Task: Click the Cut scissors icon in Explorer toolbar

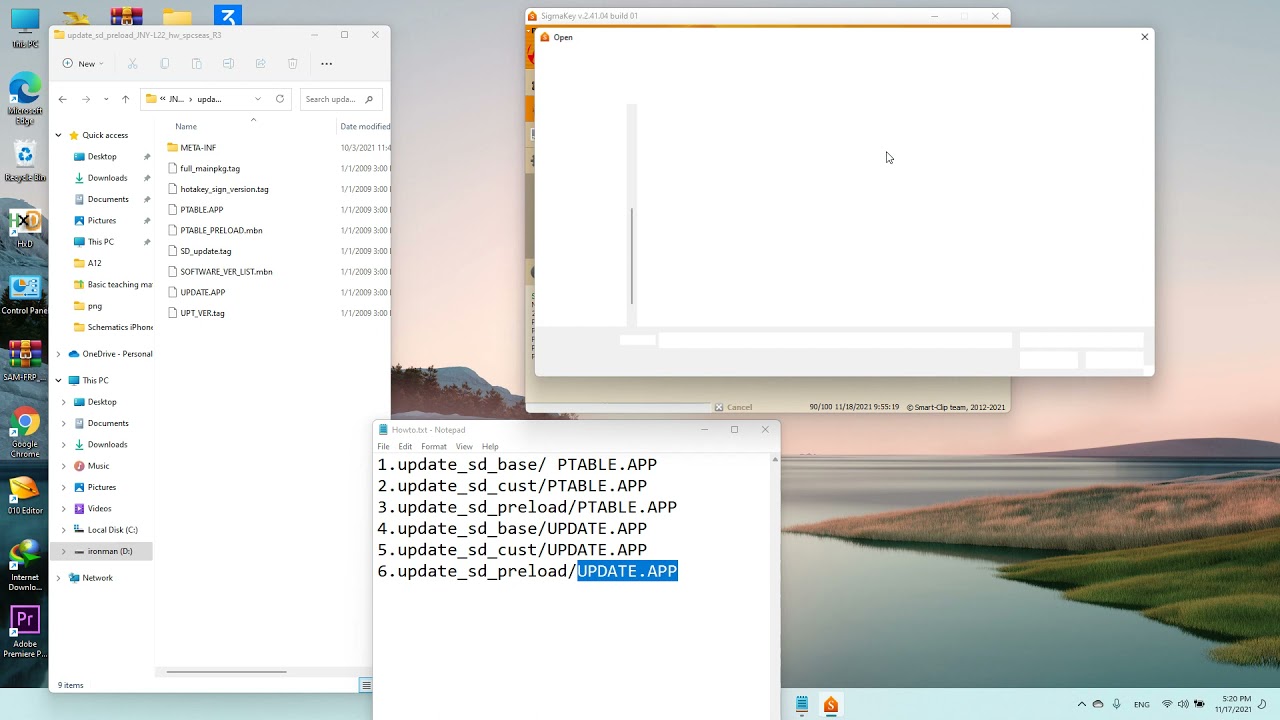Action: 132,63
